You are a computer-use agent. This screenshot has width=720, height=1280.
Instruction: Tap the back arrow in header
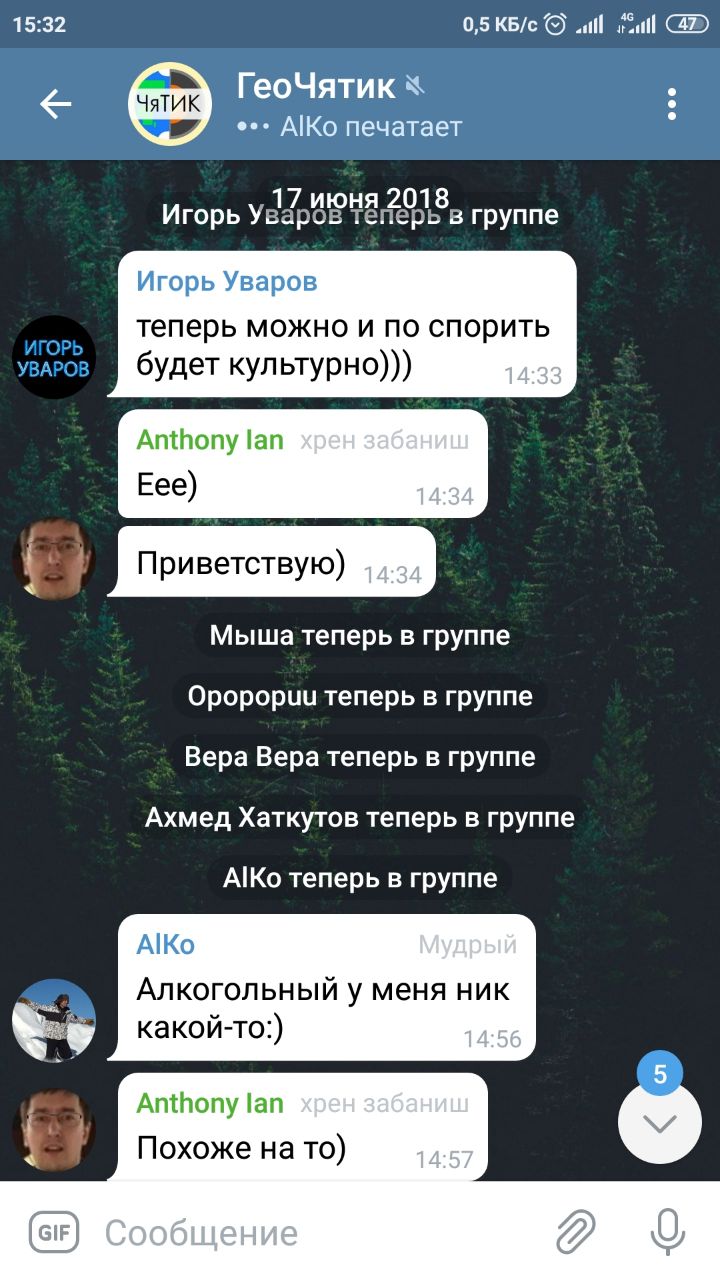(x=55, y=104)
